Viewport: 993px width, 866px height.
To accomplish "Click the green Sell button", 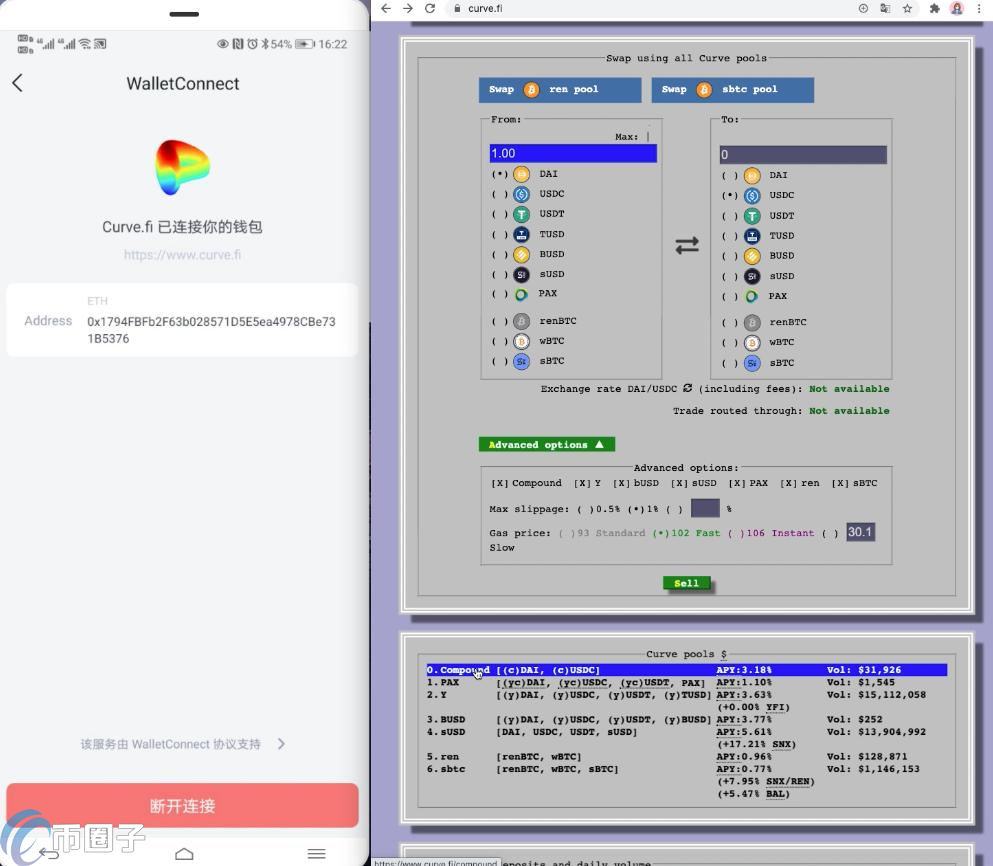I will coord(686,583).
